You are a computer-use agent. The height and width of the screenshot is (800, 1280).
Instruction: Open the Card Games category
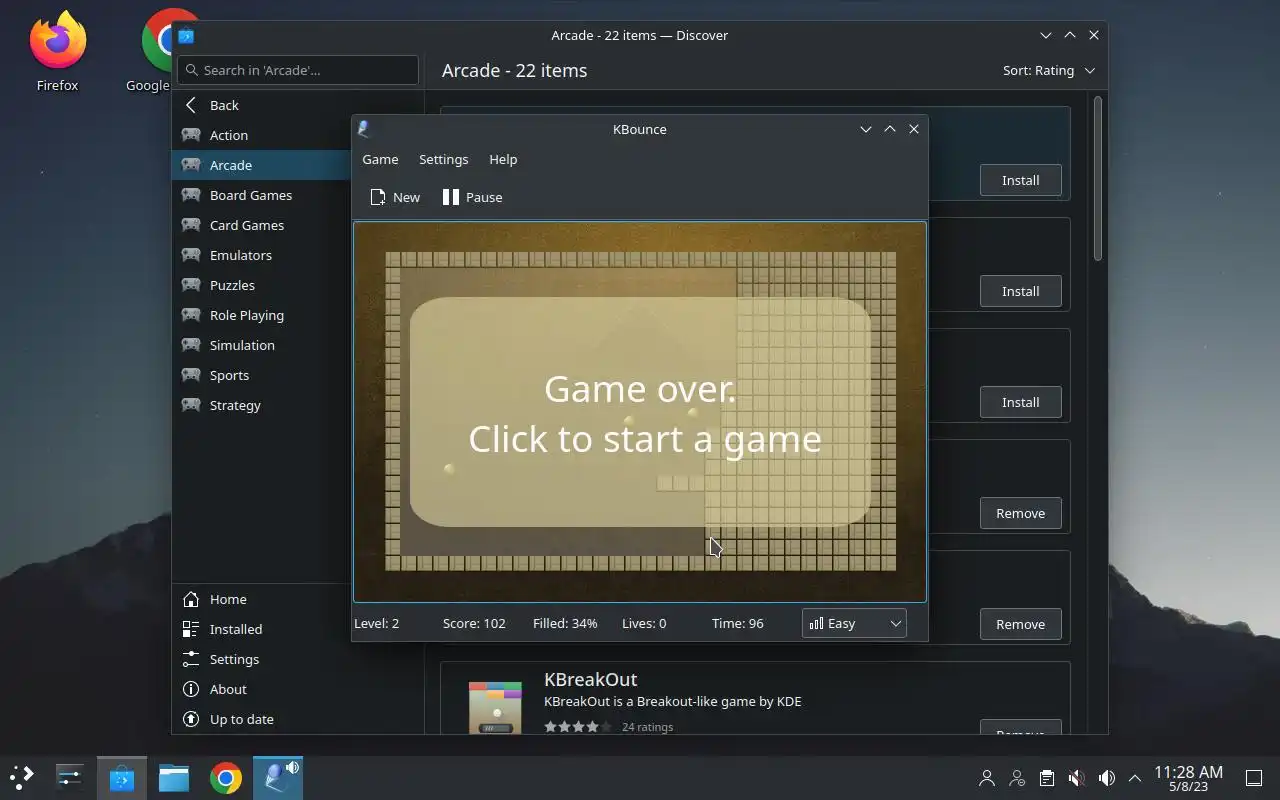tap(262, 225)
